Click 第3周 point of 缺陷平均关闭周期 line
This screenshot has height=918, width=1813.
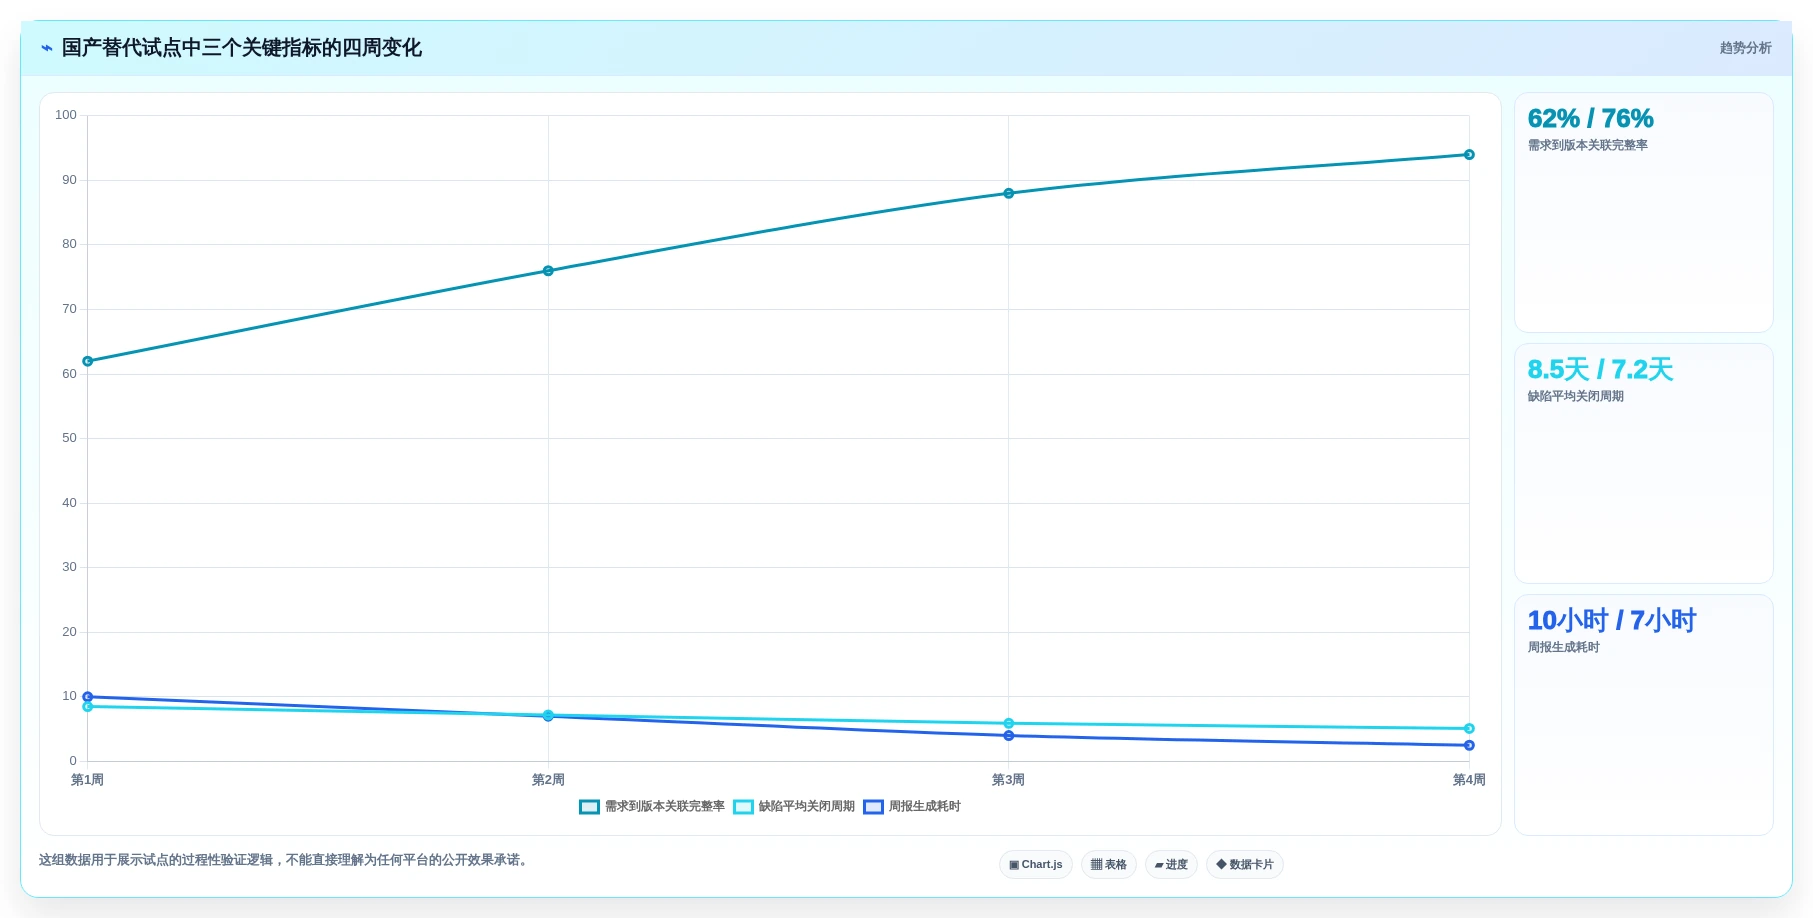point(1009,723)
